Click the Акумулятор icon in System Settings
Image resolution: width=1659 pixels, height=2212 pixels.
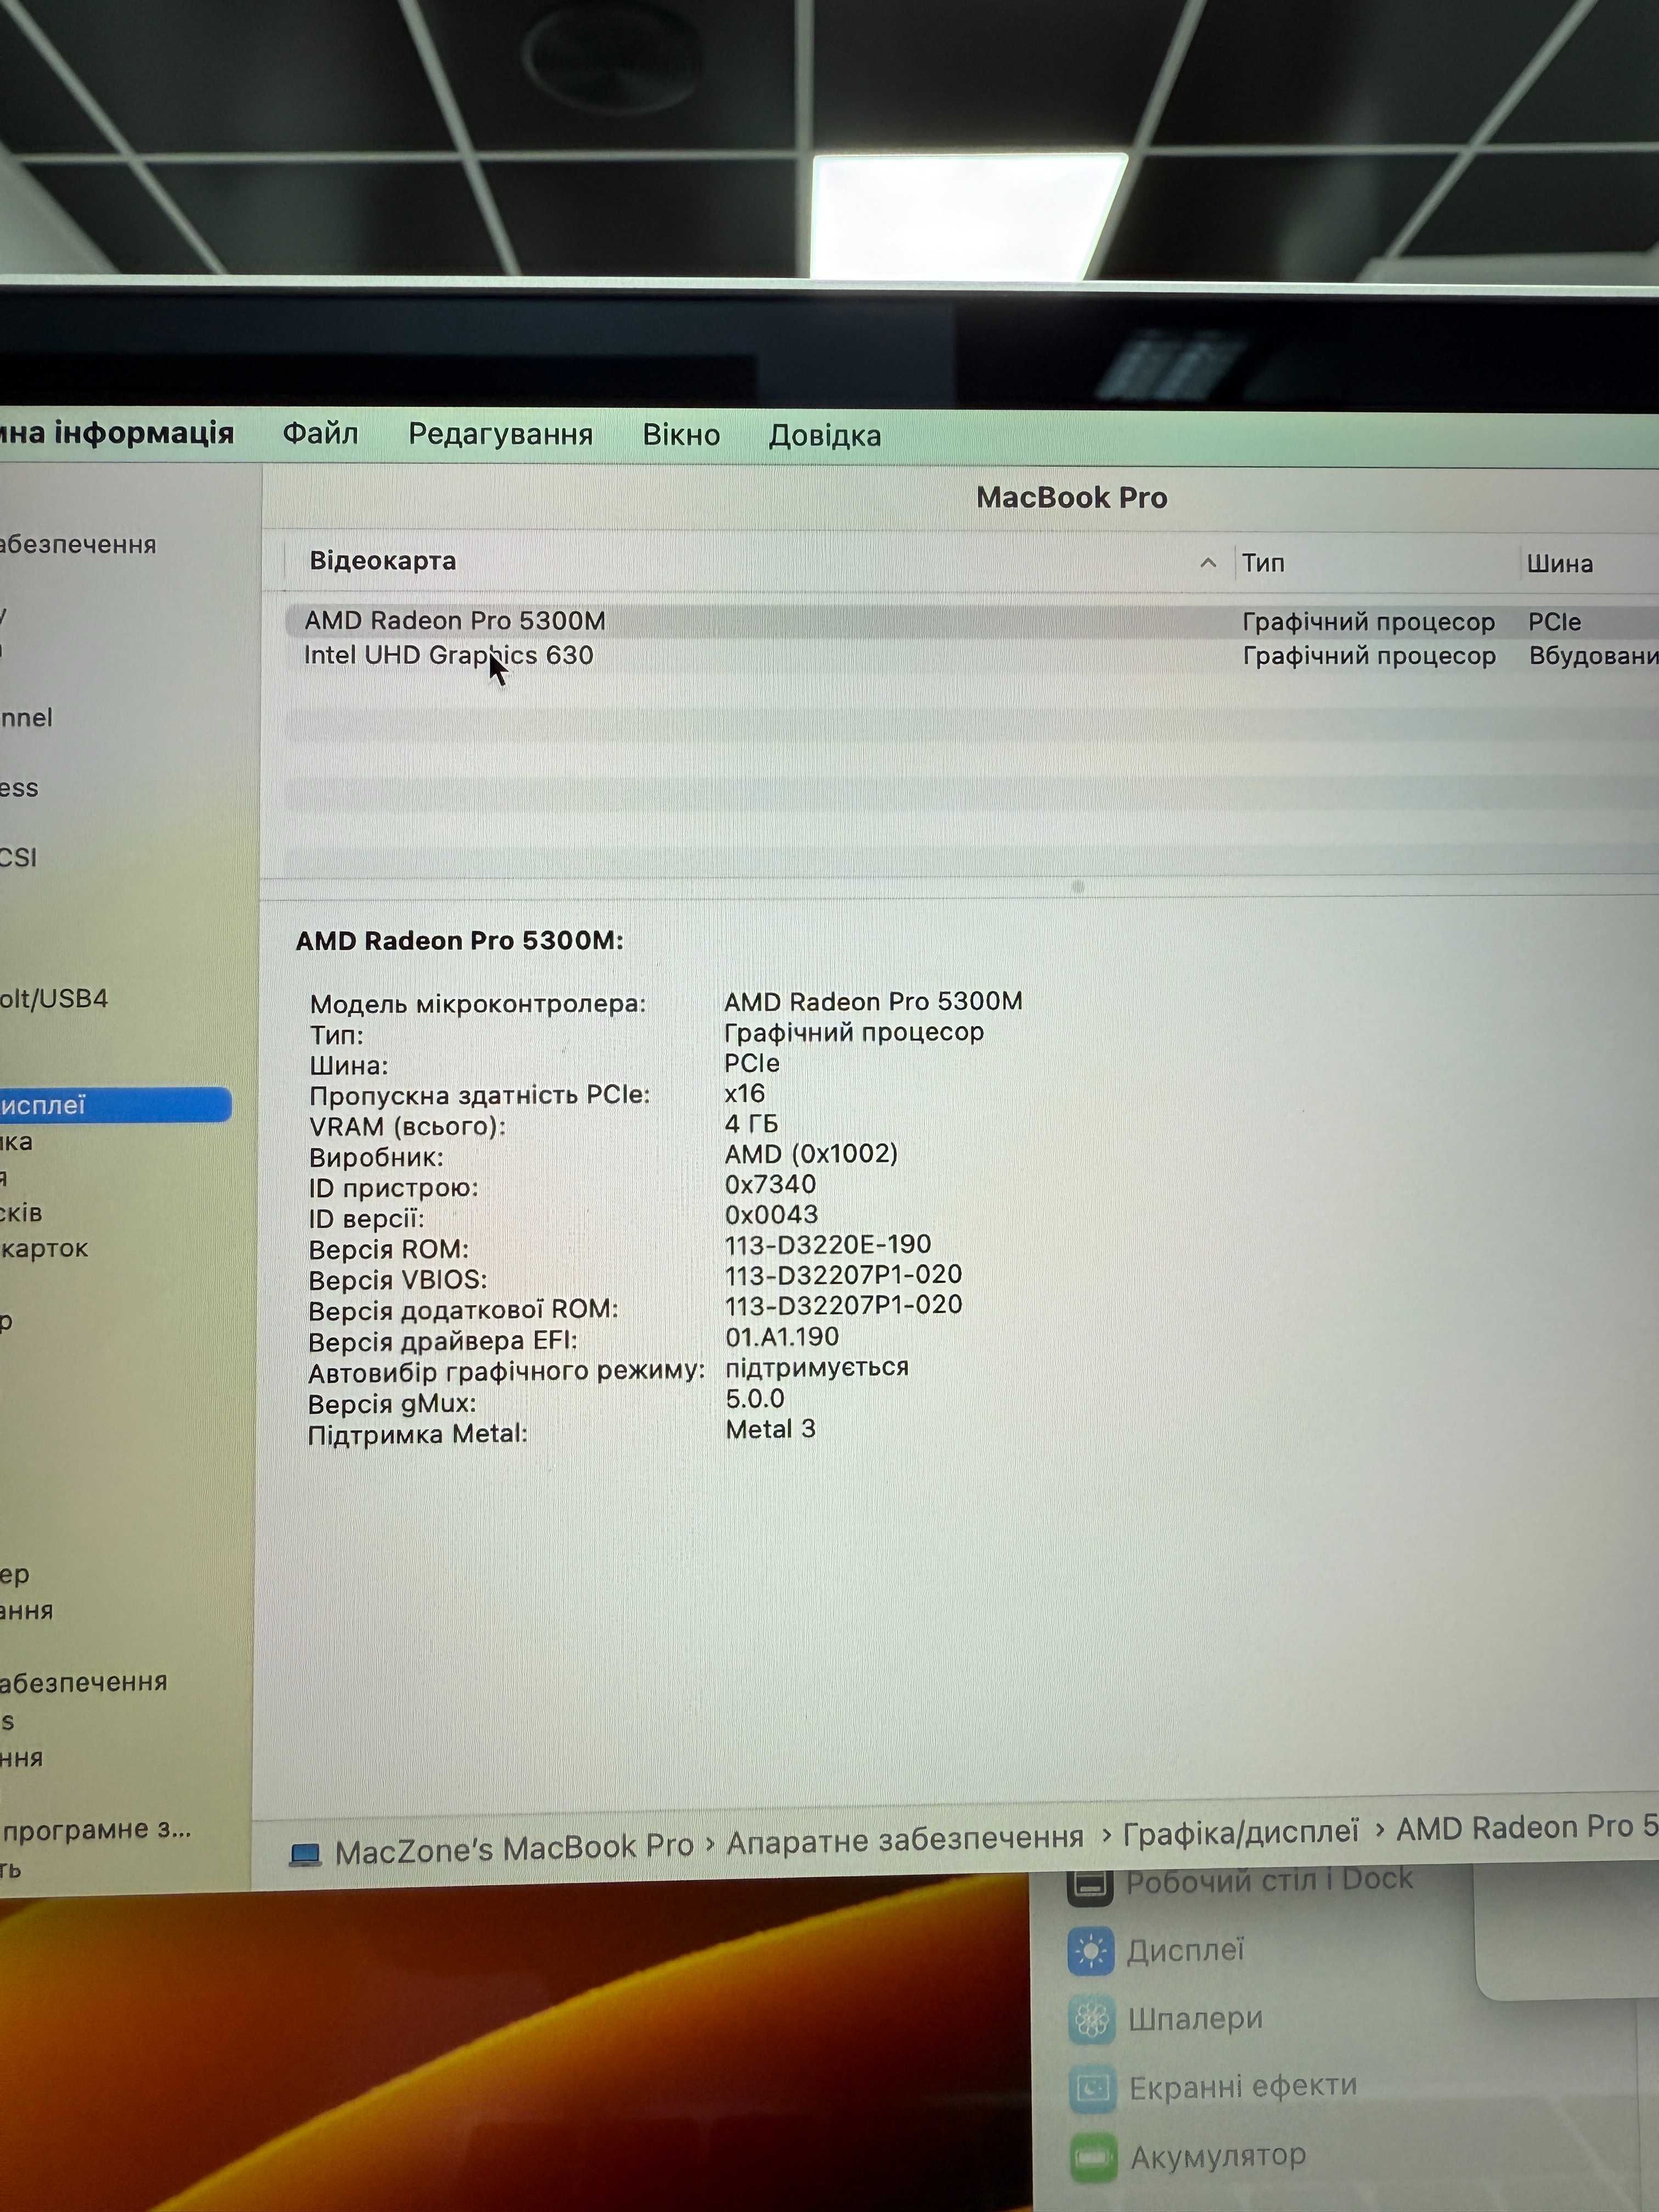(1093, 2157)
